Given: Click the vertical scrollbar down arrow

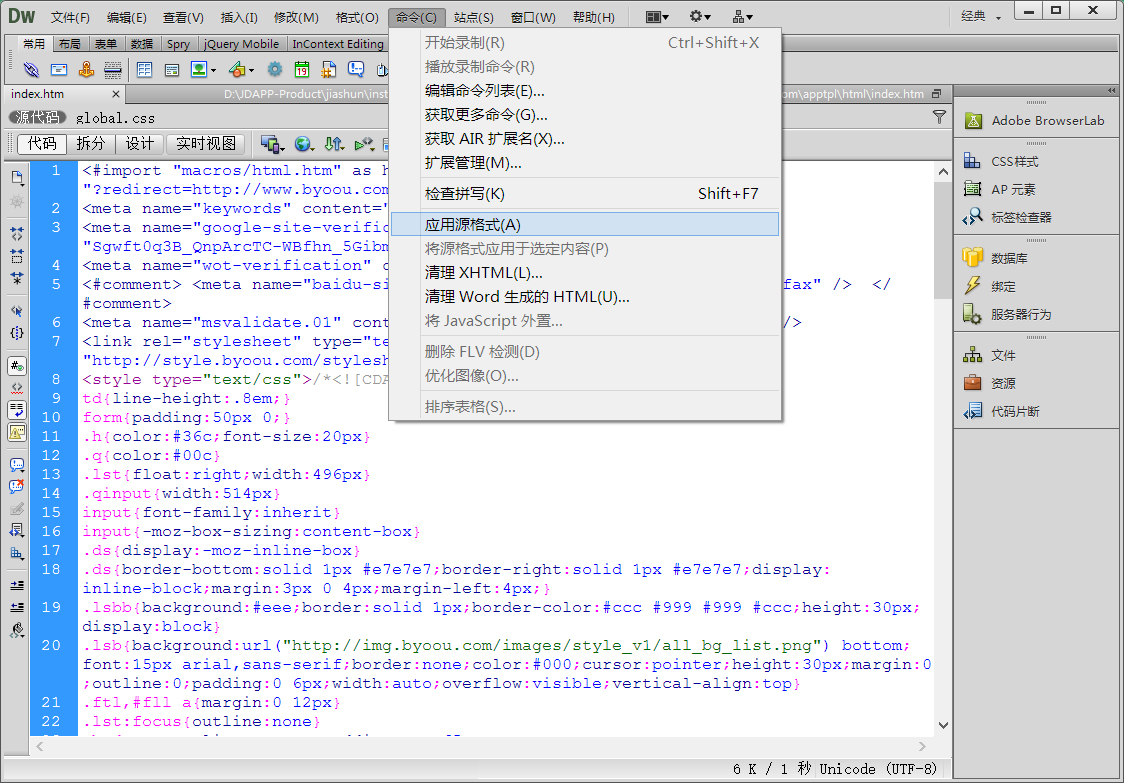Looking at the screenshot, I should tap(942, 725).
